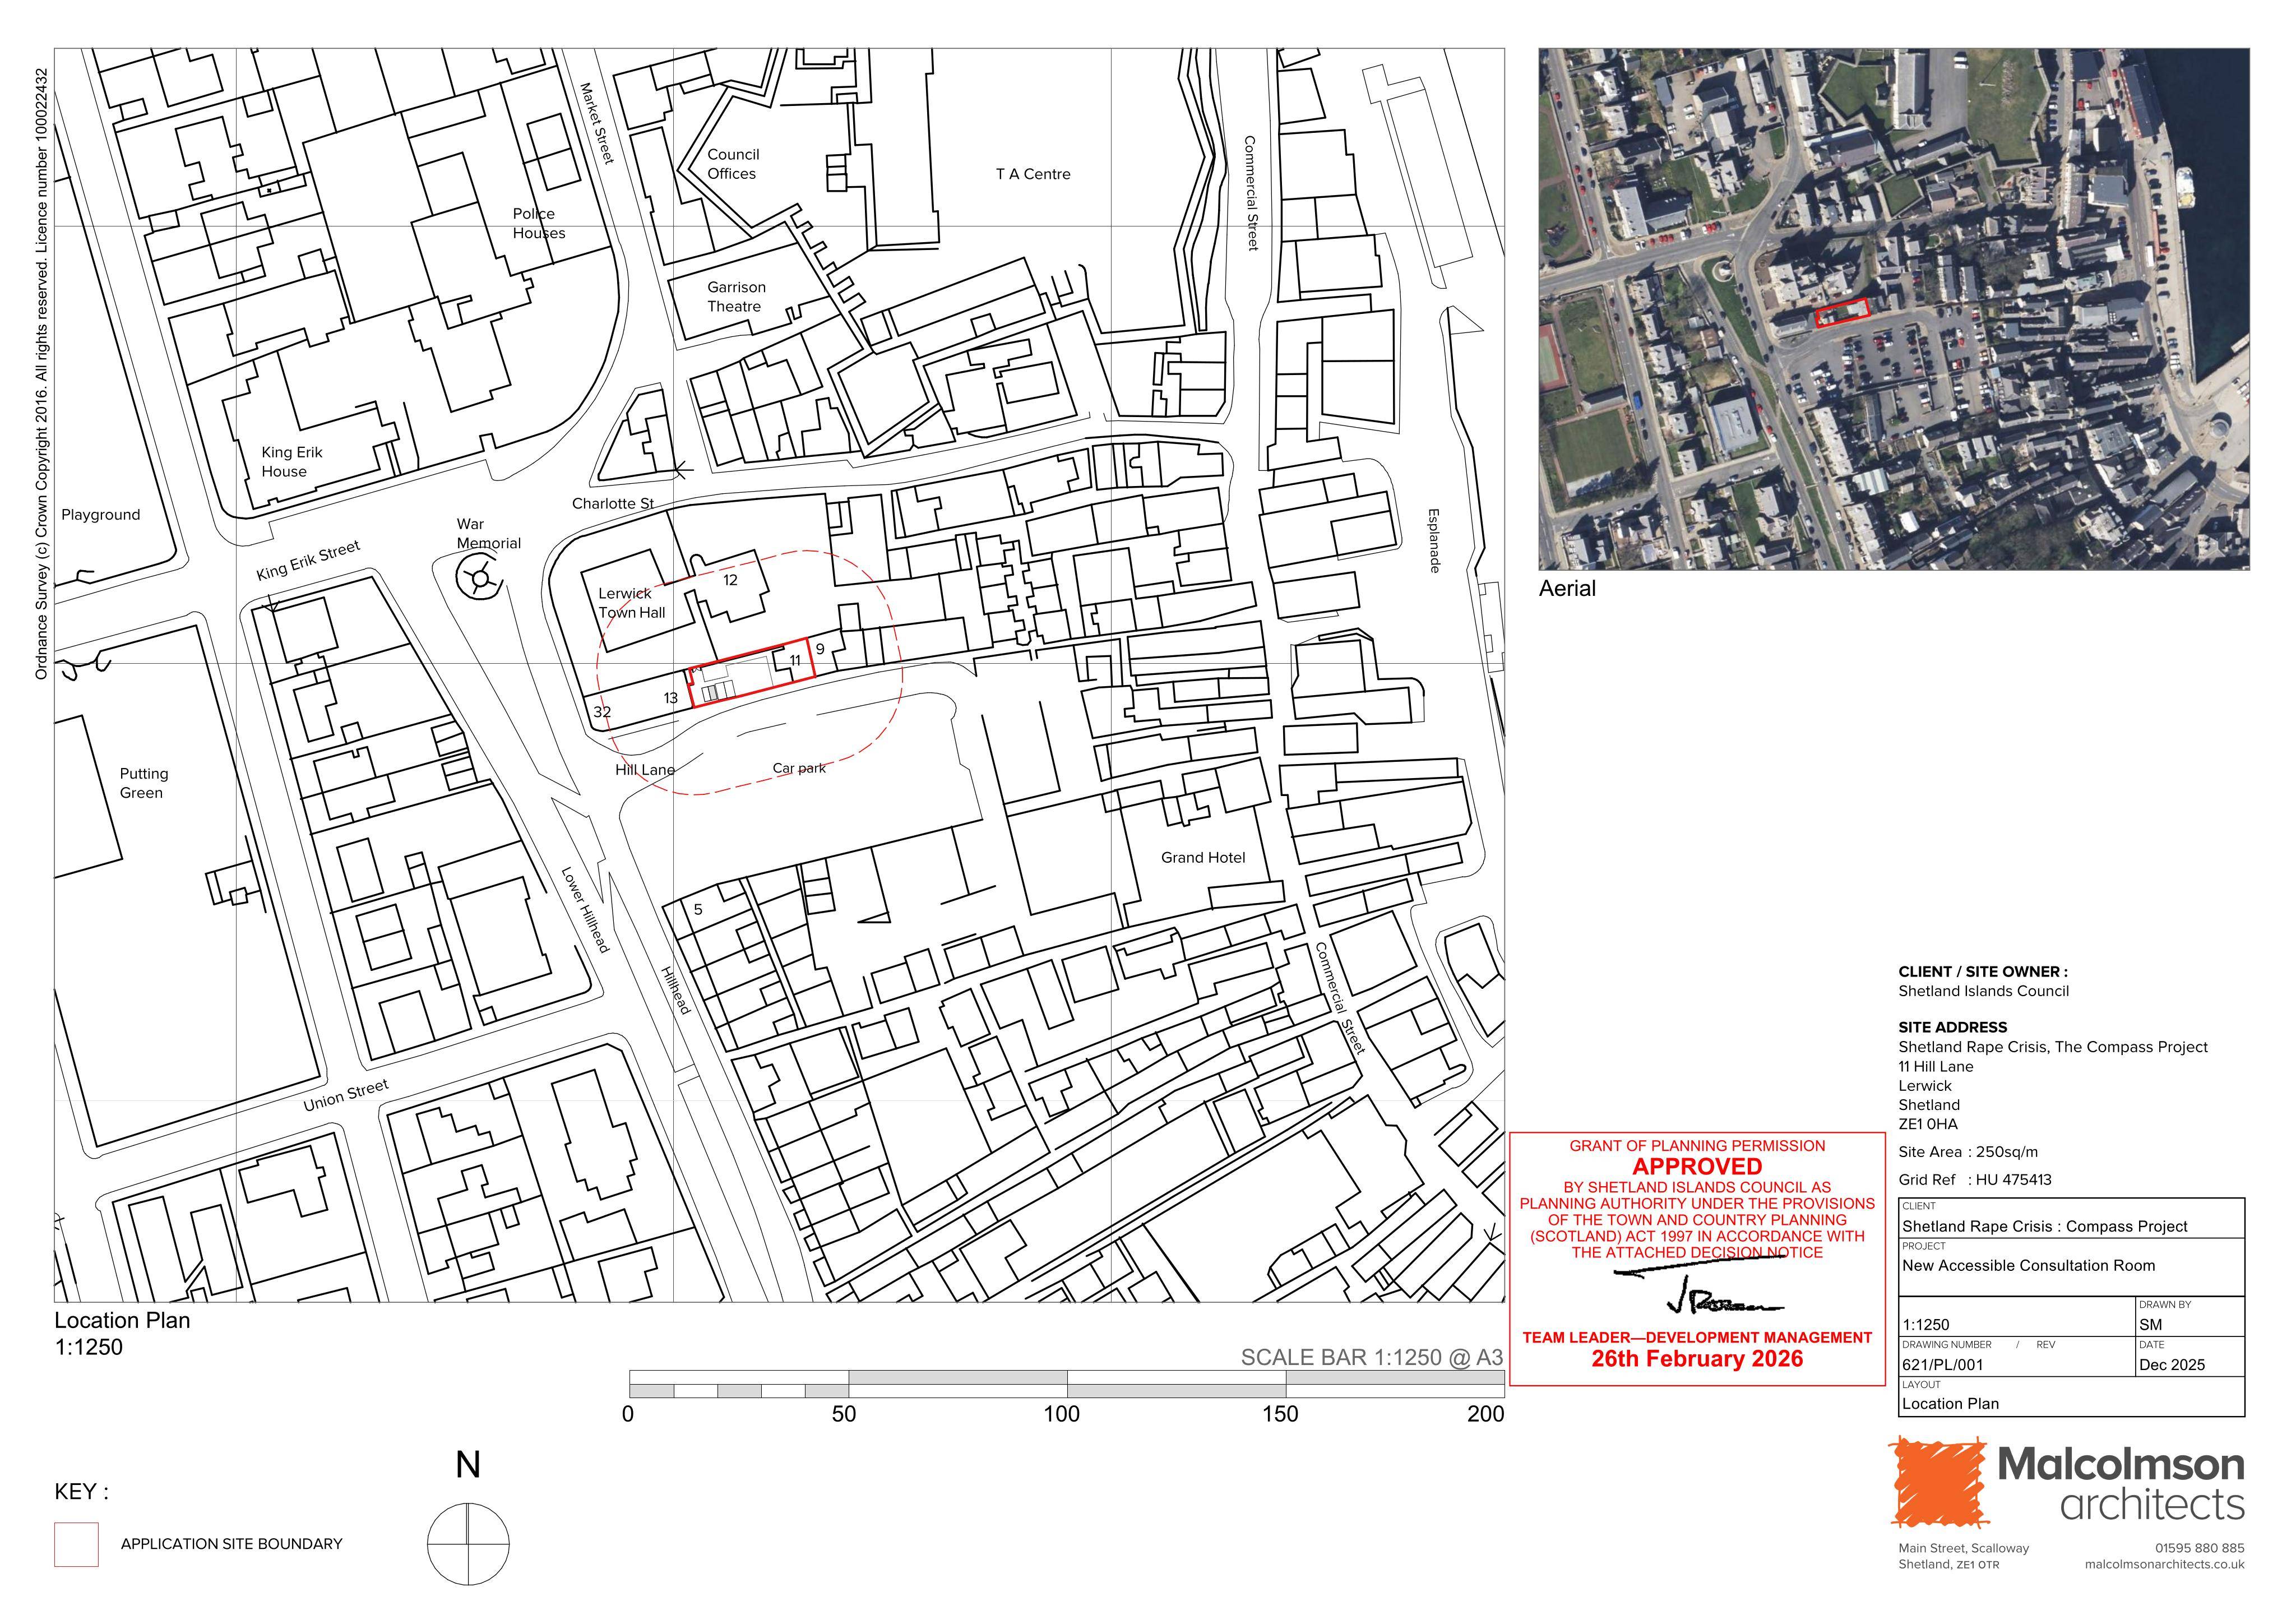Select the 'King Erik Street' label
The width and height of the screenshot is (2296, 1624).
[308, 561]
